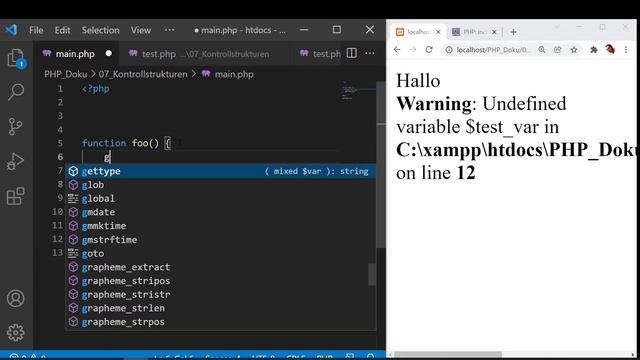Click the browser horizontal scrollbar
This screenshot has width=640, height=360.
(x=448, y=354)
